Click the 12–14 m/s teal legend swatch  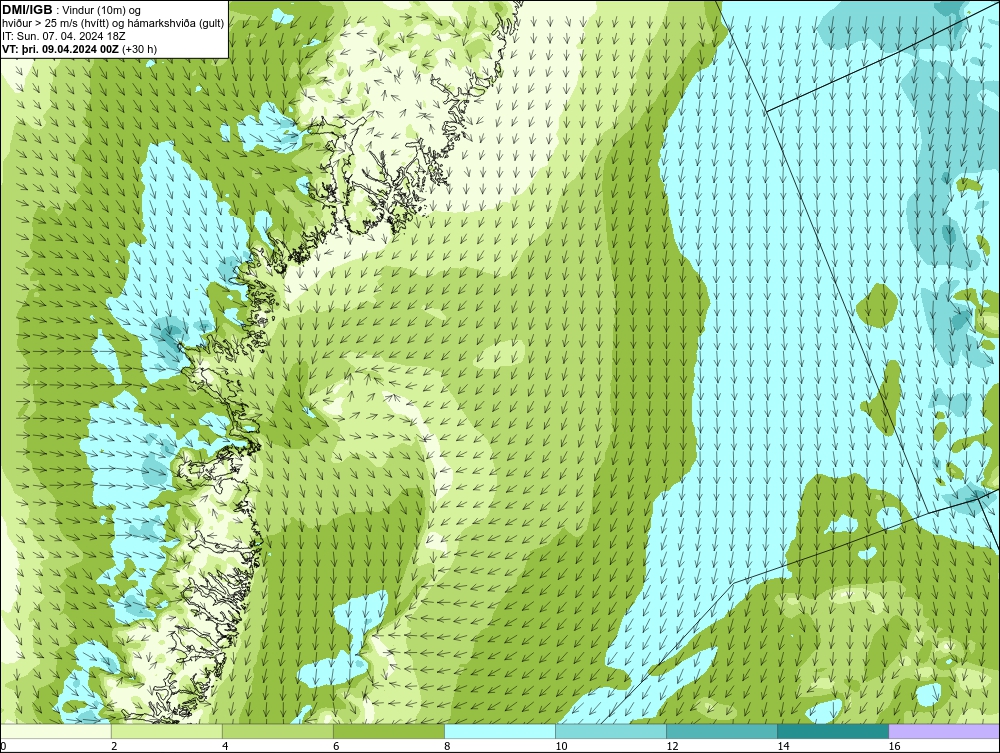(722, 731)
